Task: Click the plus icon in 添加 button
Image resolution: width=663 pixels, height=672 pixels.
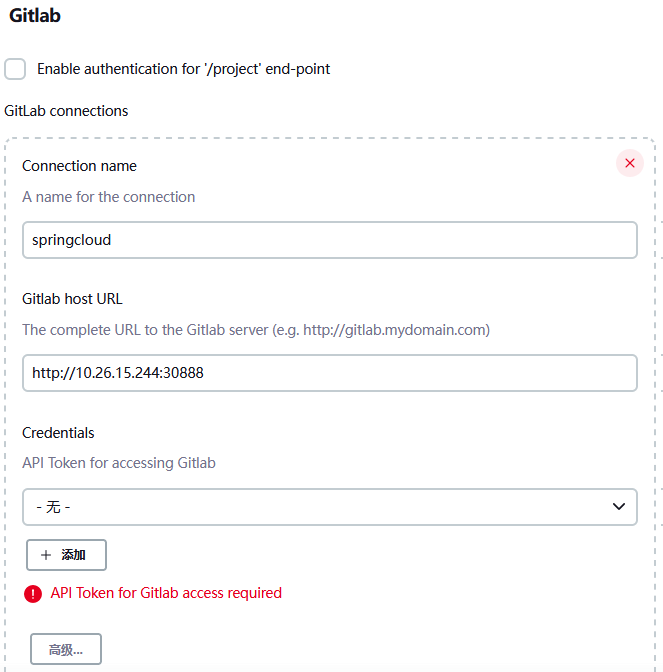Action: pos(46,555)
